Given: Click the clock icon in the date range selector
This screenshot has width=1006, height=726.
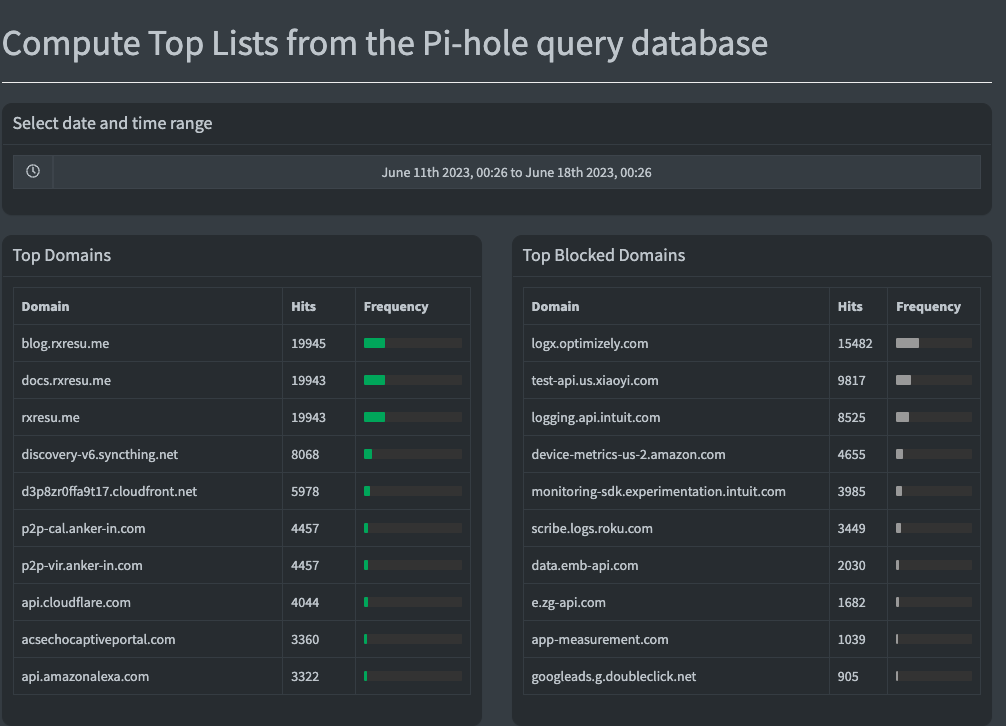Looking at the screenshot, I should (x=33, y=171).
